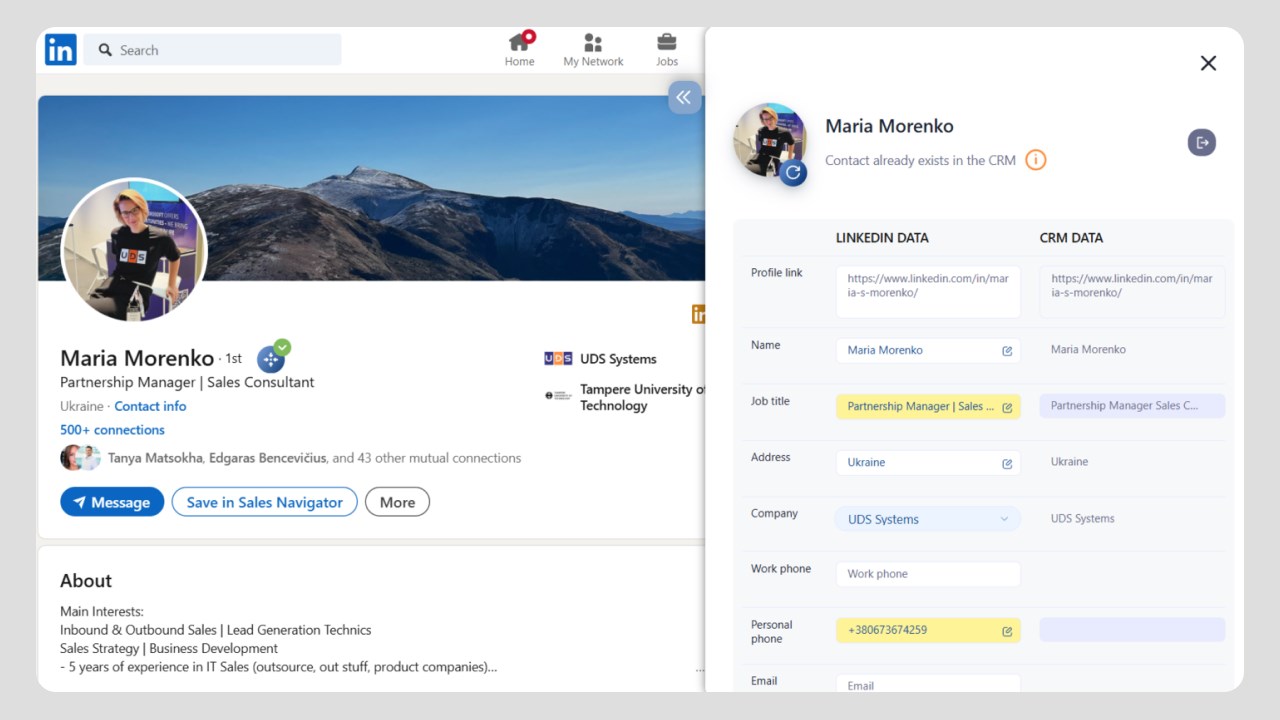Expand truncated About text via the ellipsis
Viewport: 1280px width, 720px height.
point(699,668)
